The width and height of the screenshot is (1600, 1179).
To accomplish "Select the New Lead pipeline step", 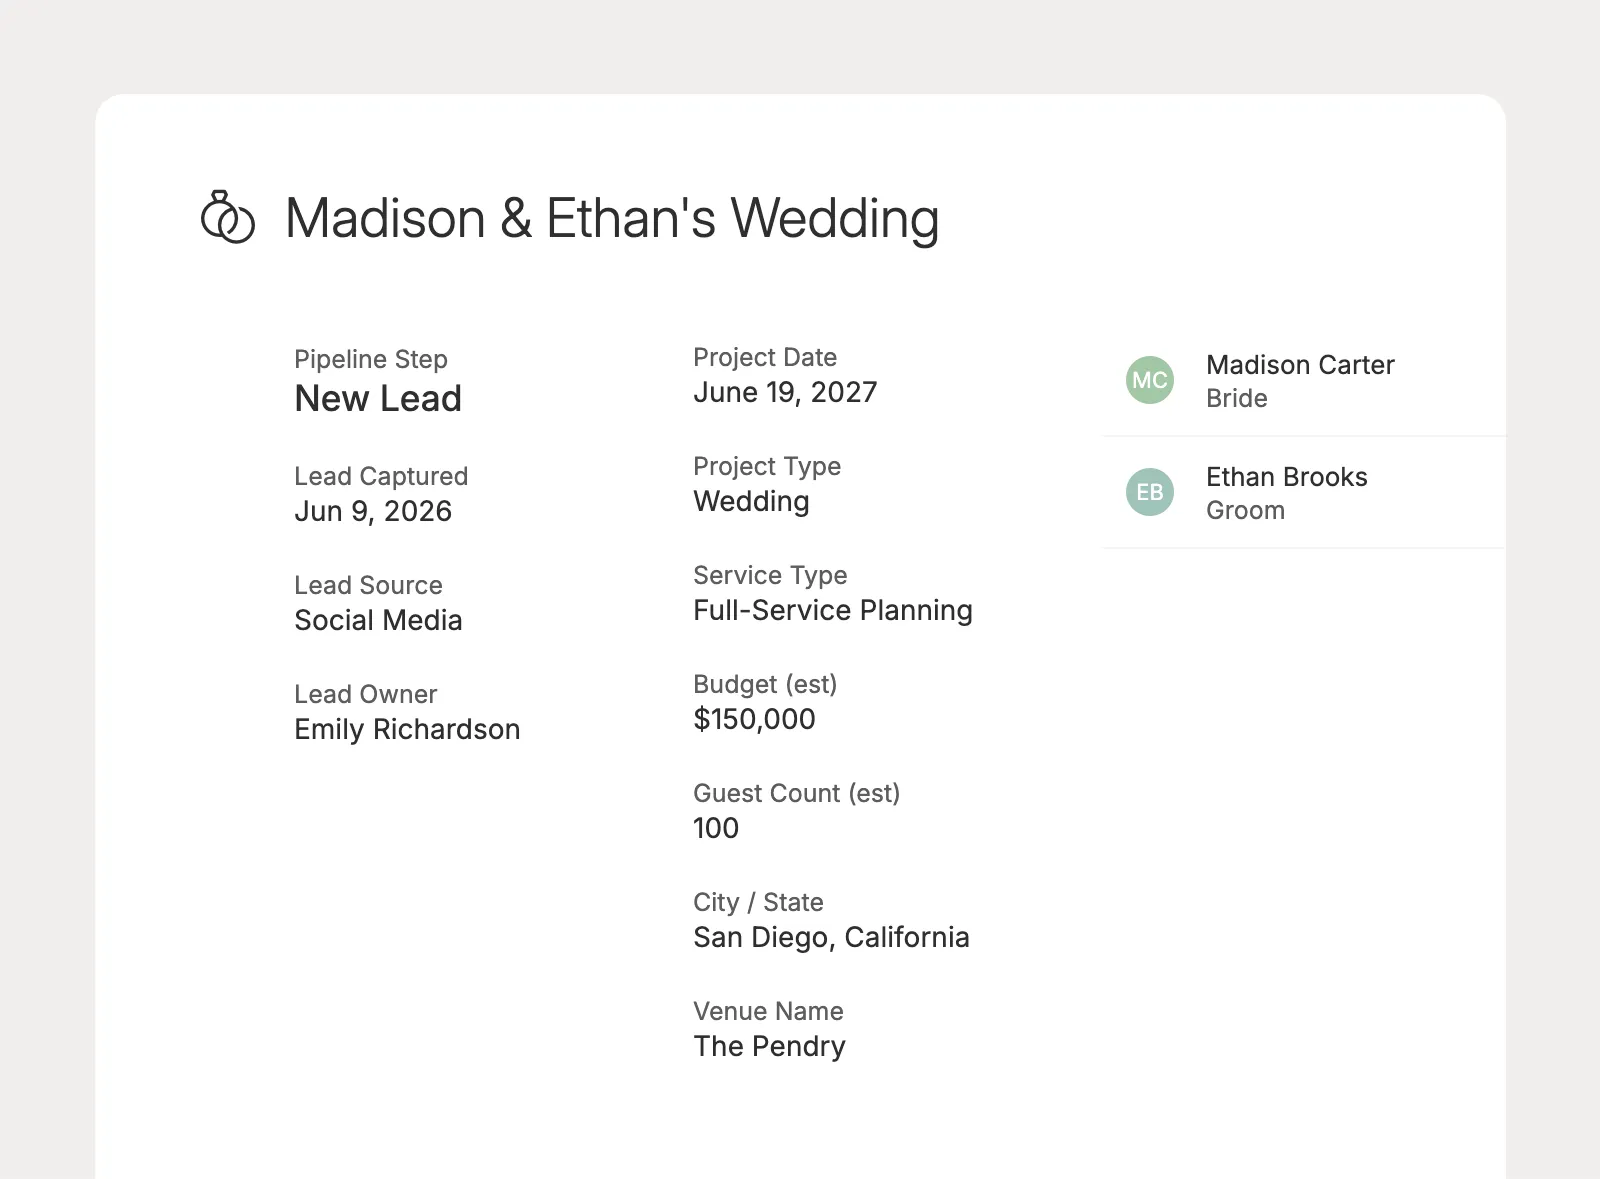I will tap(378, 399).
